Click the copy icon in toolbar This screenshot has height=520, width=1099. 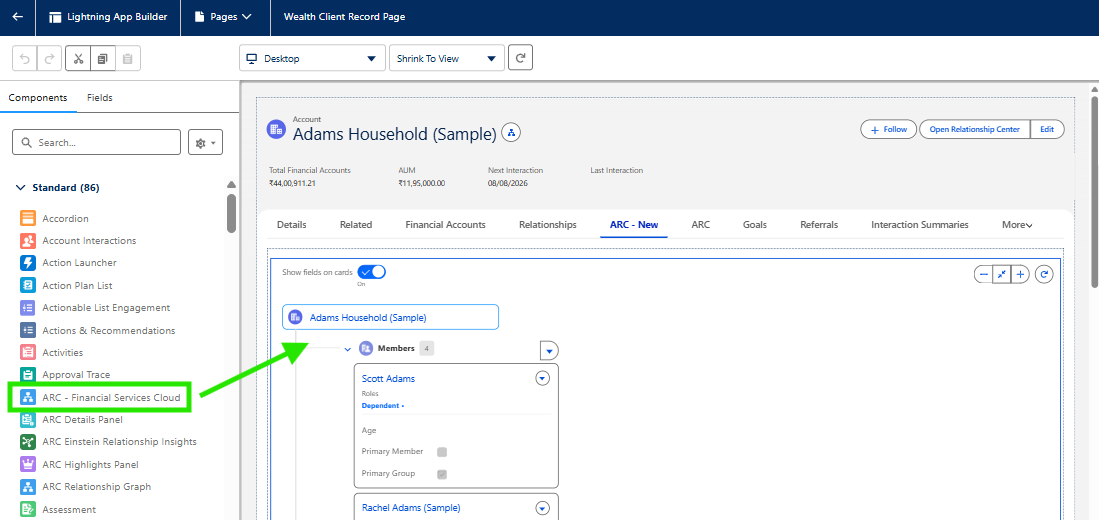102,59
